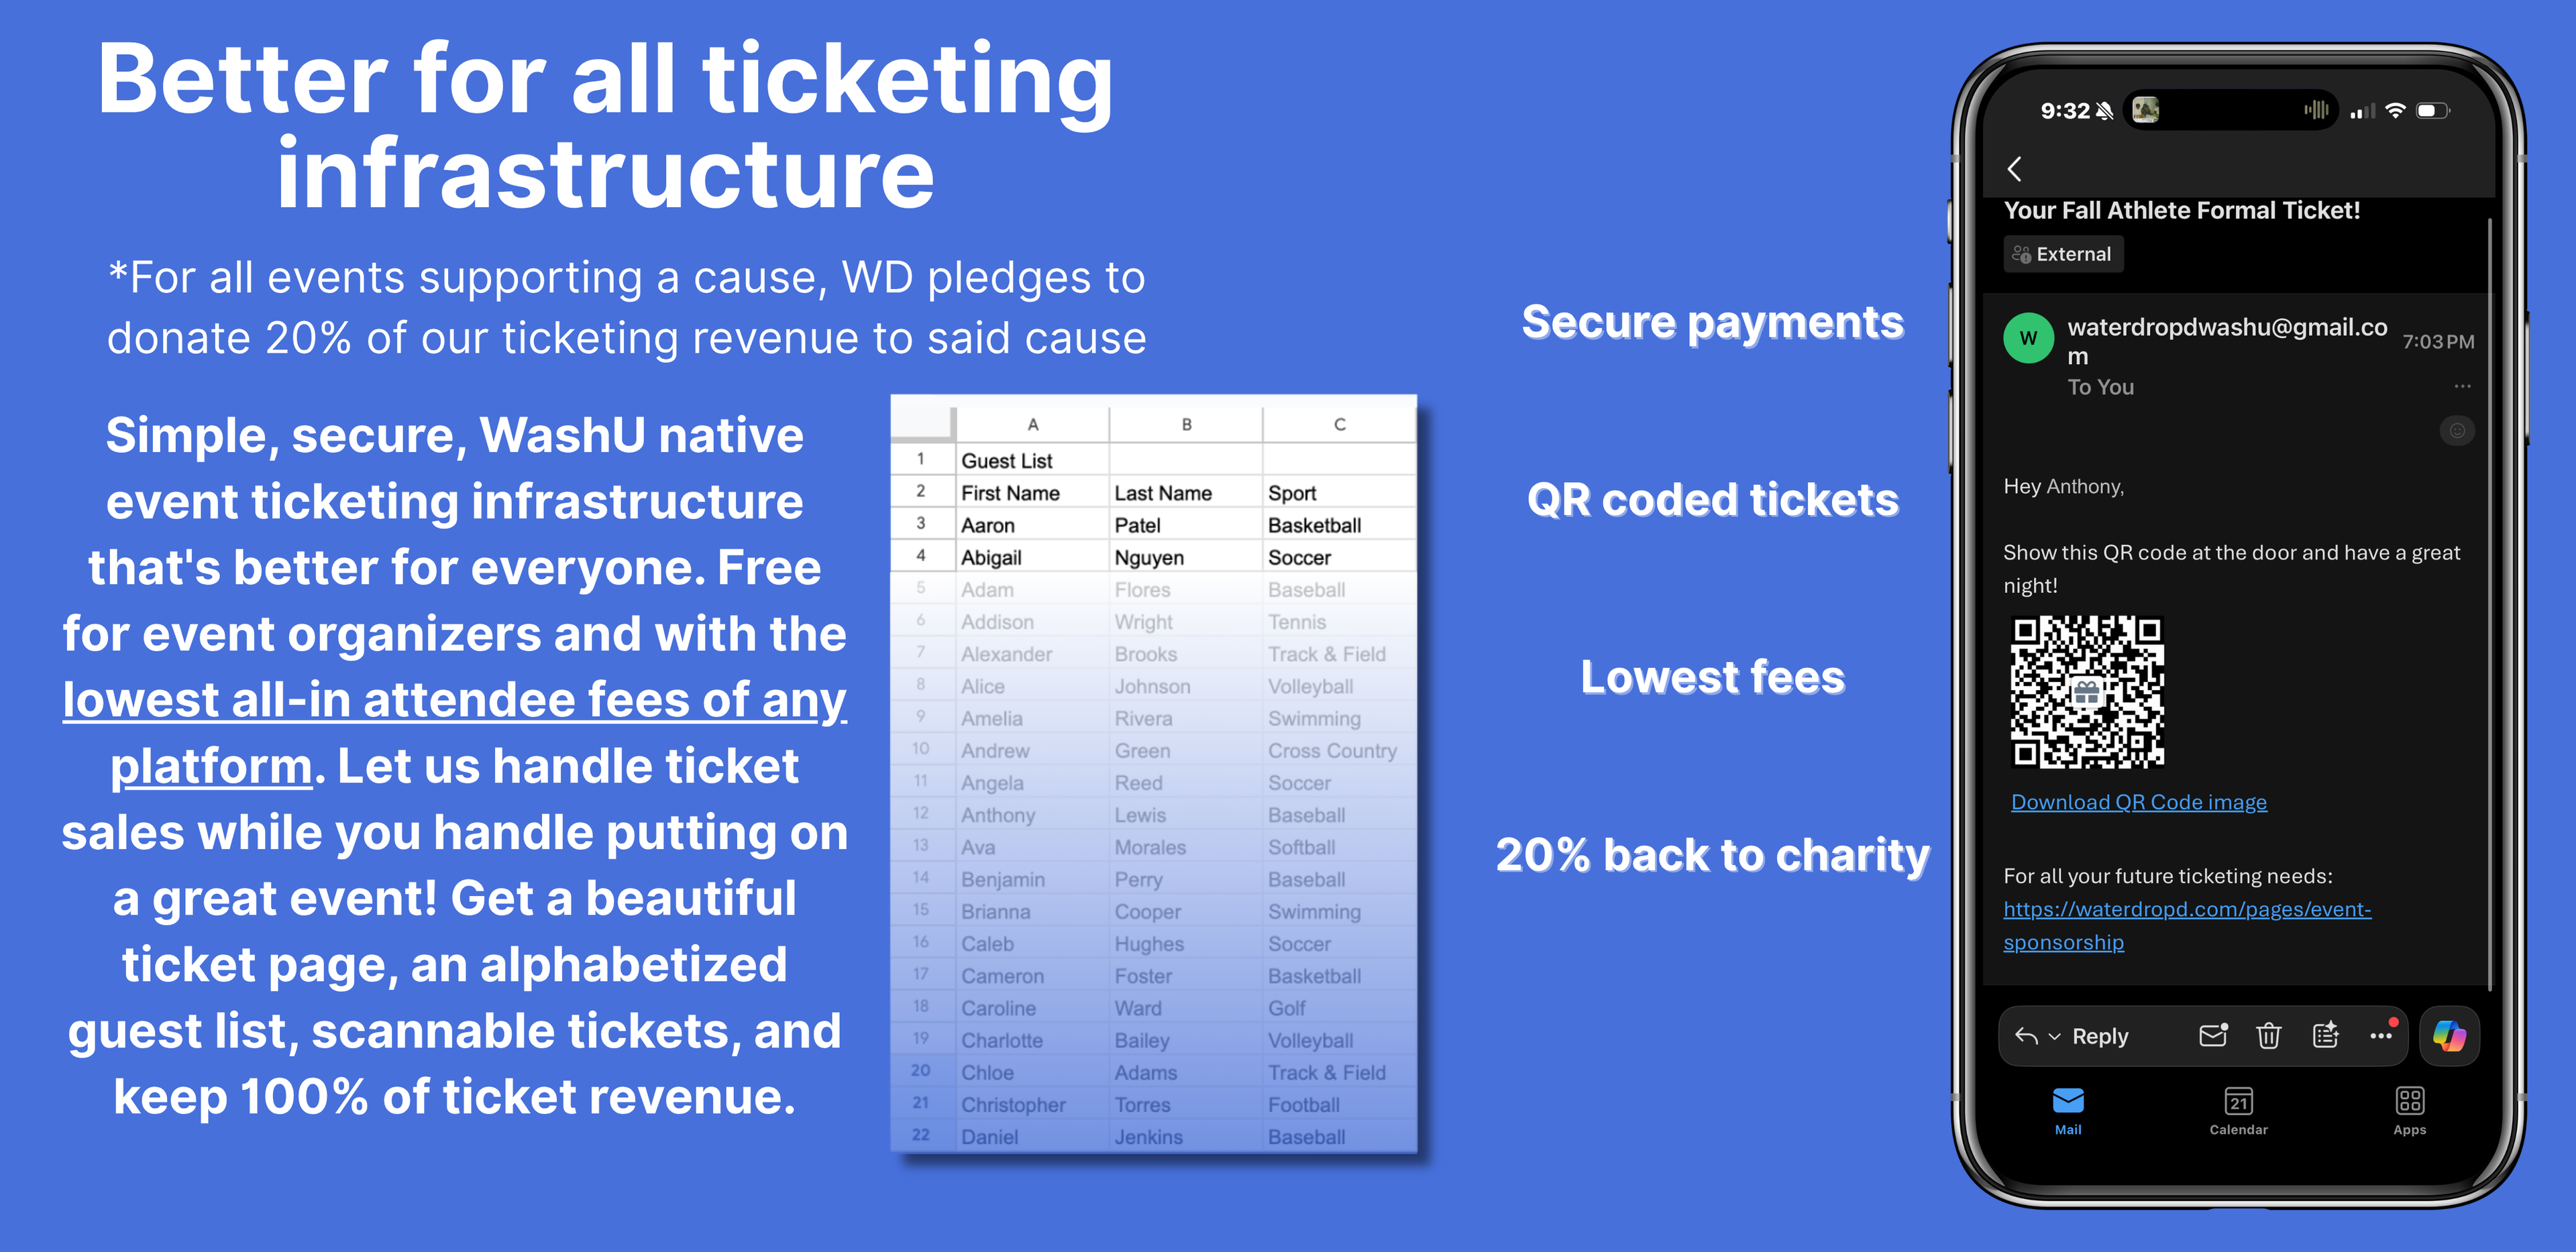2576x1252 pixels.
Task: Open the AI summarize icon with sparkles
Action: 2325,1035
